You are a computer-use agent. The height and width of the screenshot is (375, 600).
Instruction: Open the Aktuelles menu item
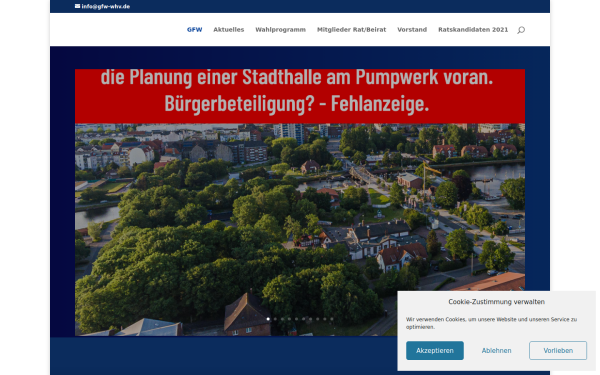pyautogui.click(x=228, y=29)
